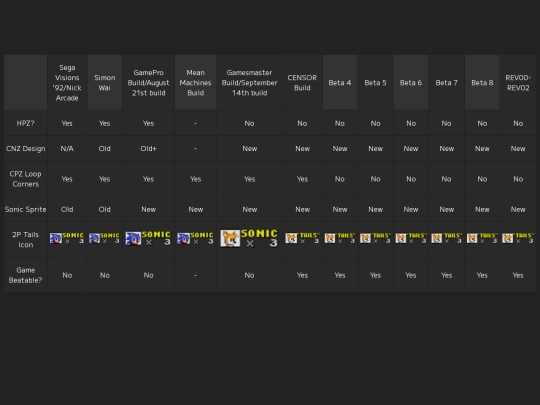Click HPZ 'No' cell under Beta 8
Viewport: 540px width, 405px height.
pos(482,123)
